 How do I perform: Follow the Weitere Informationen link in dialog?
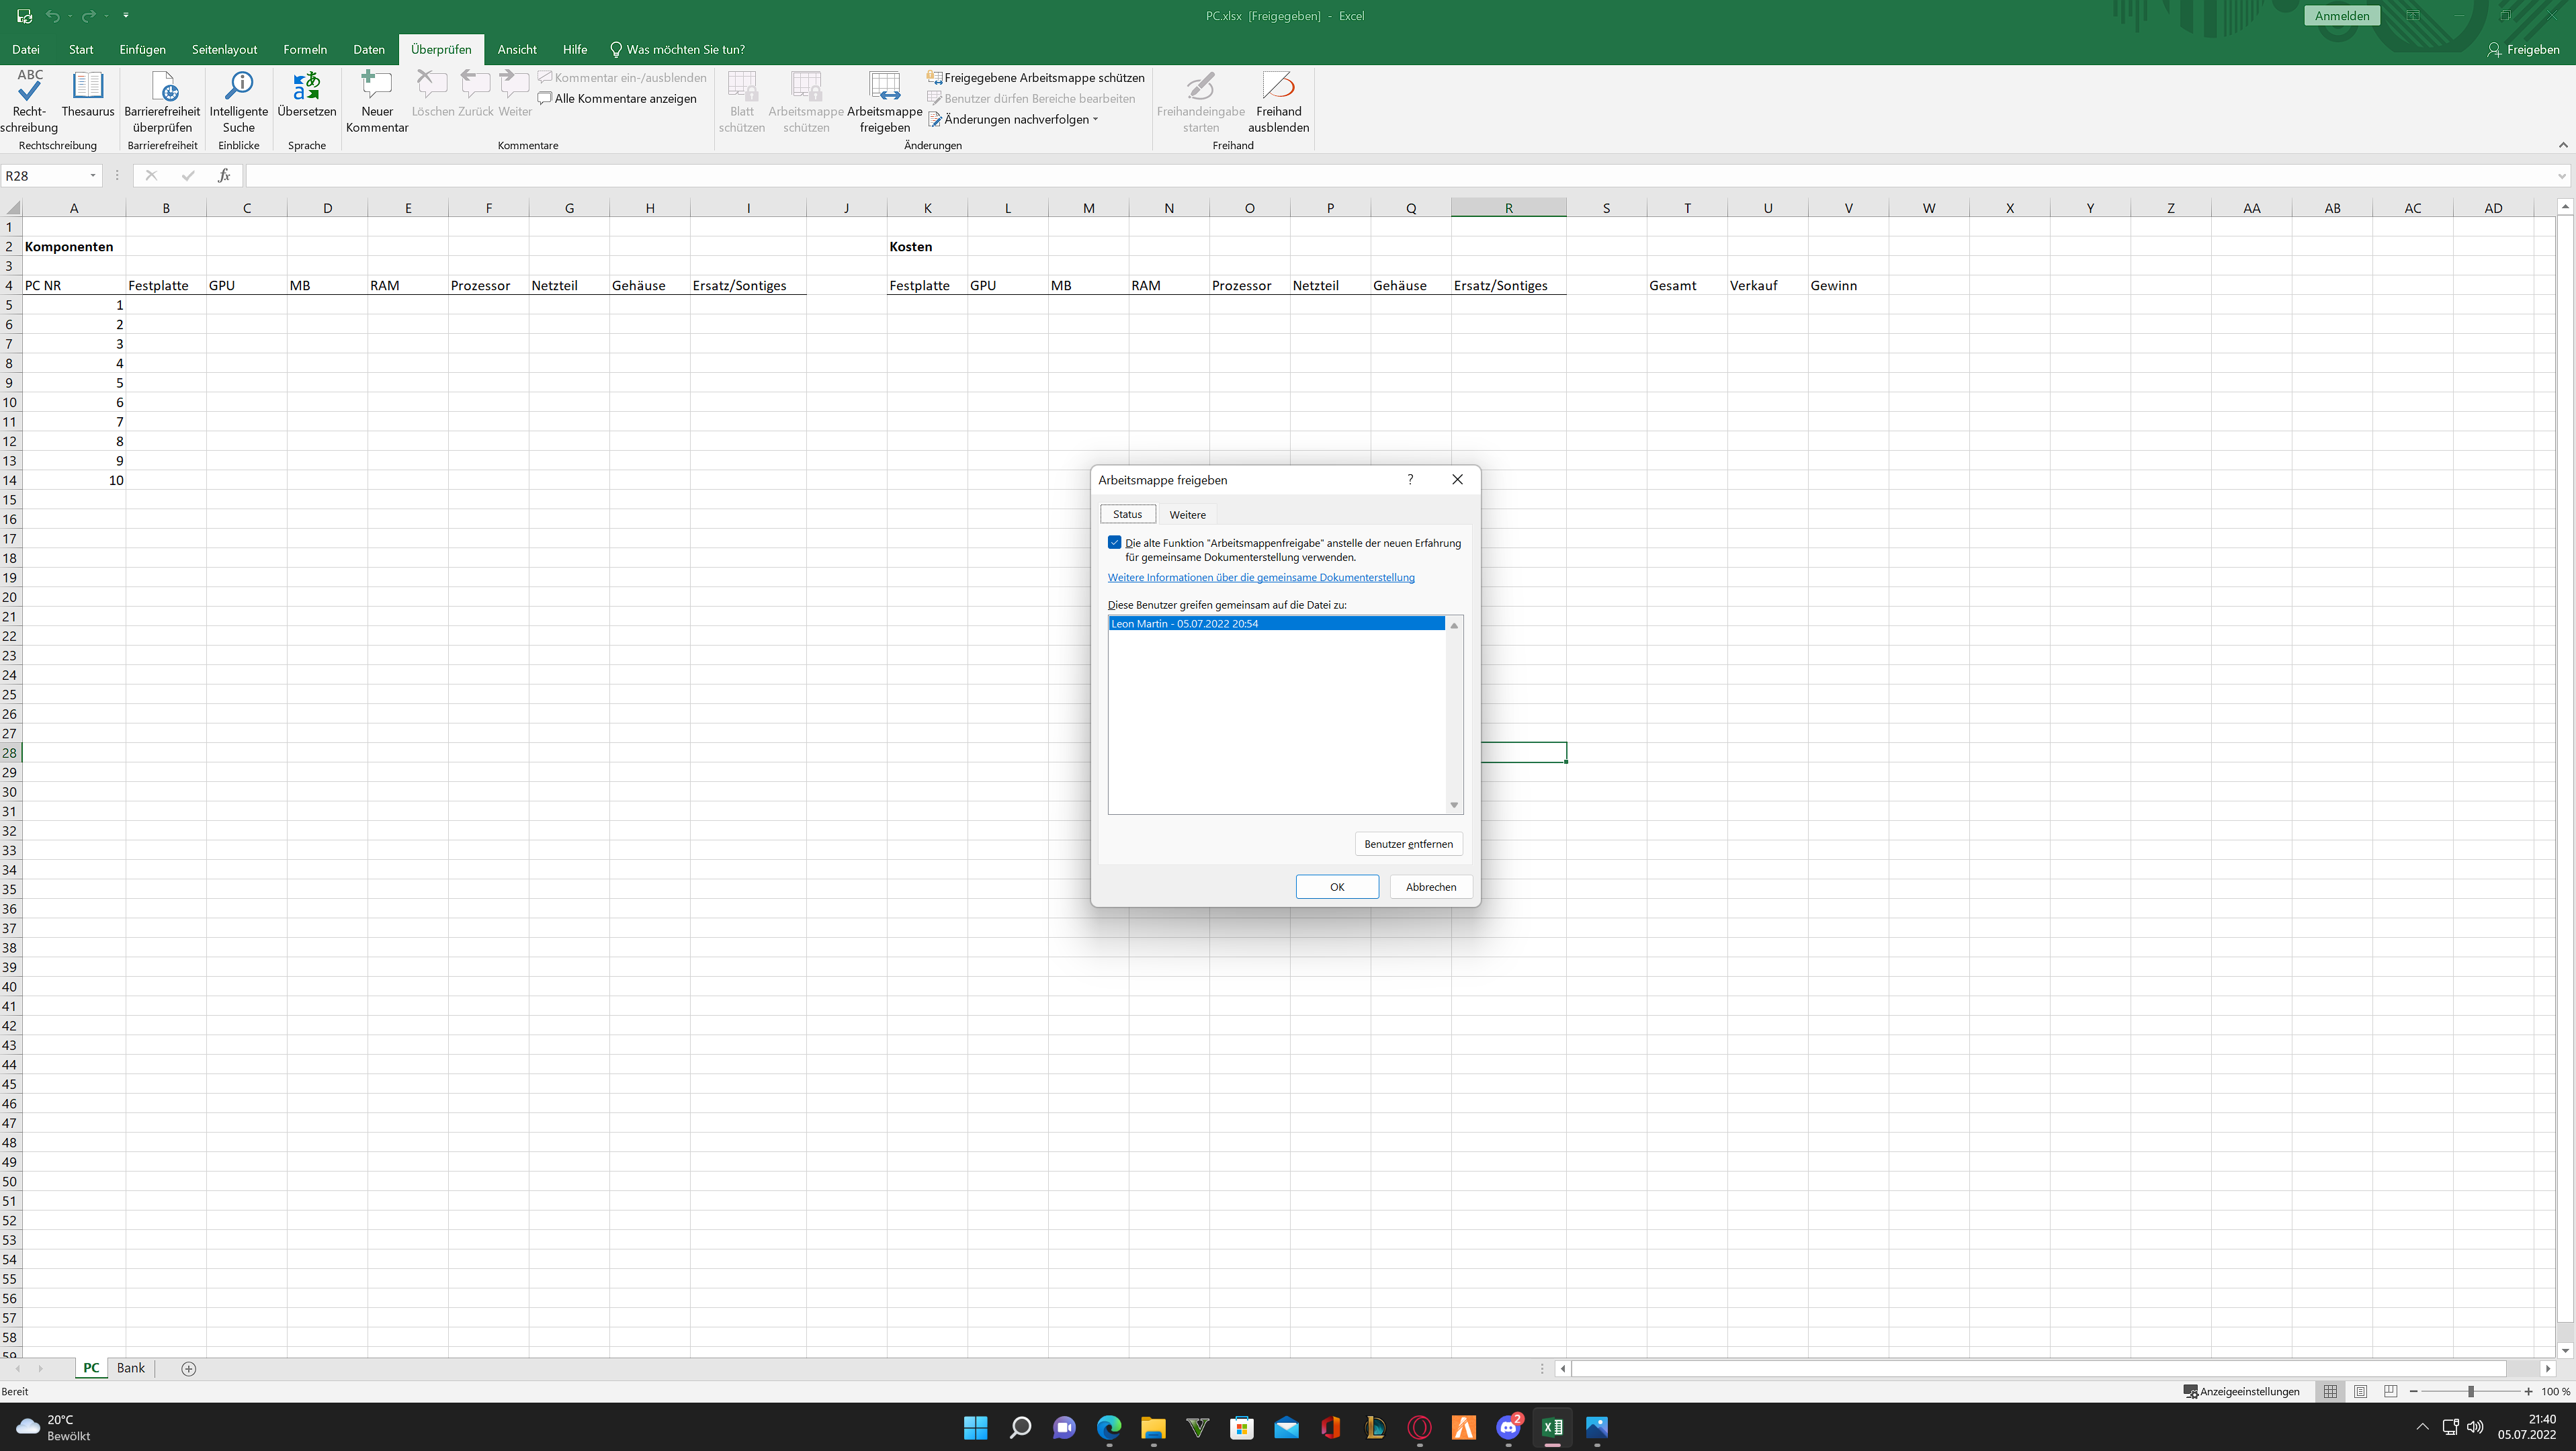pos(1260,577)
